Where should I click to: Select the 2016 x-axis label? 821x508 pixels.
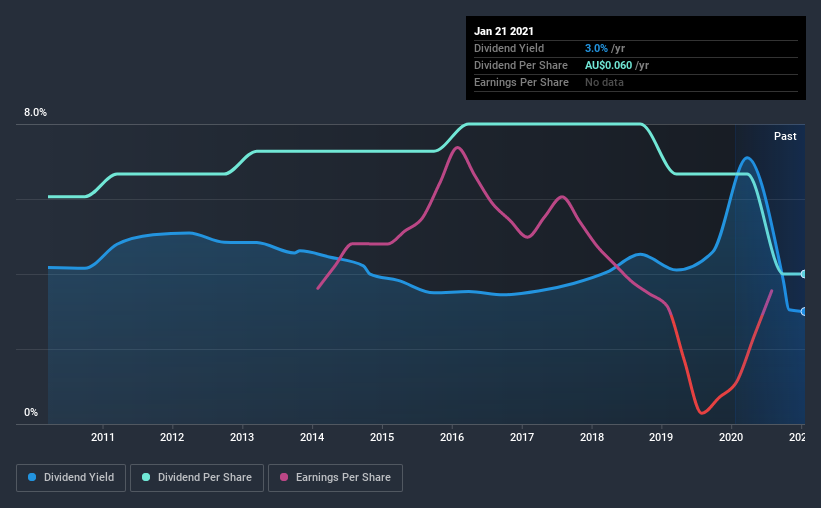(x=452, y=437)
